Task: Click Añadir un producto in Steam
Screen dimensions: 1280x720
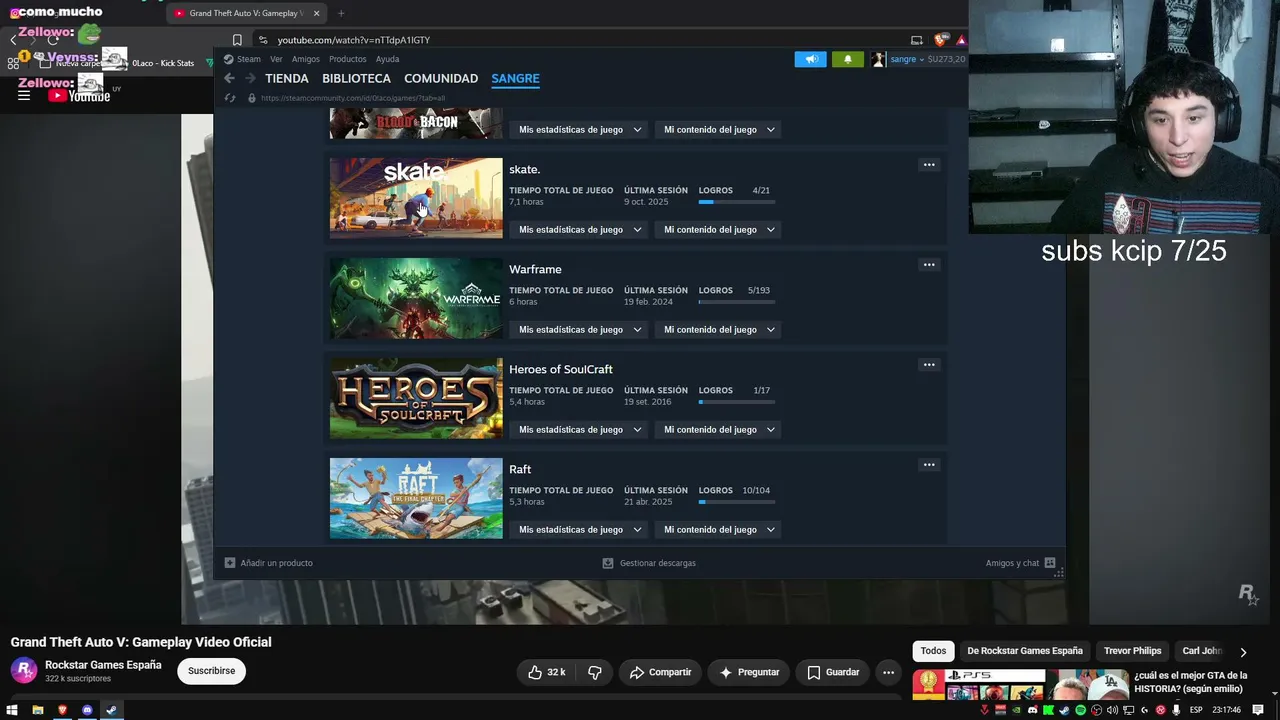Action: click(x=269, y=563)
